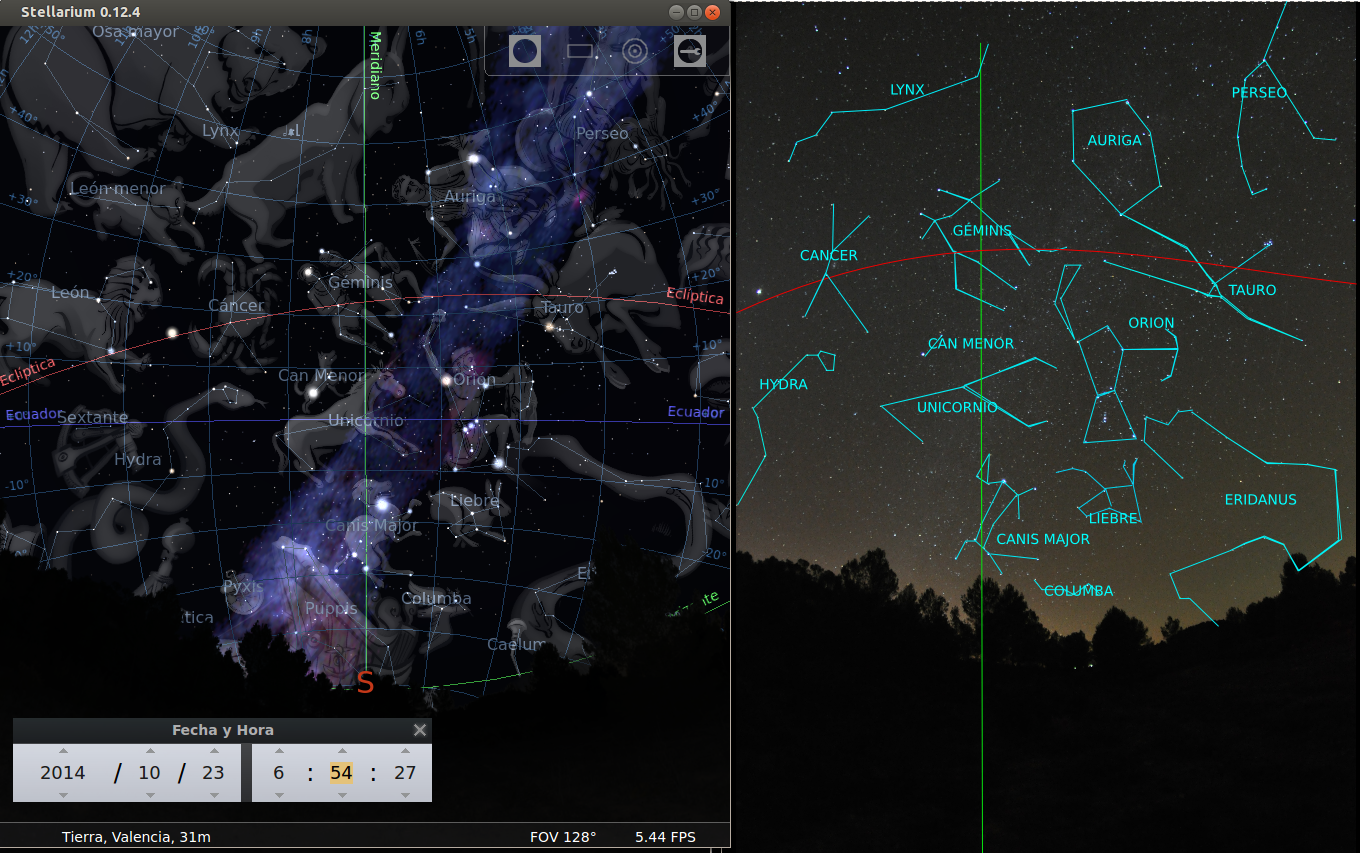Decrease the hour with the down arrow
Image resolution: width=1360 pixels, height=853 pixels.
pyautogui.click(x=278, y=795)
